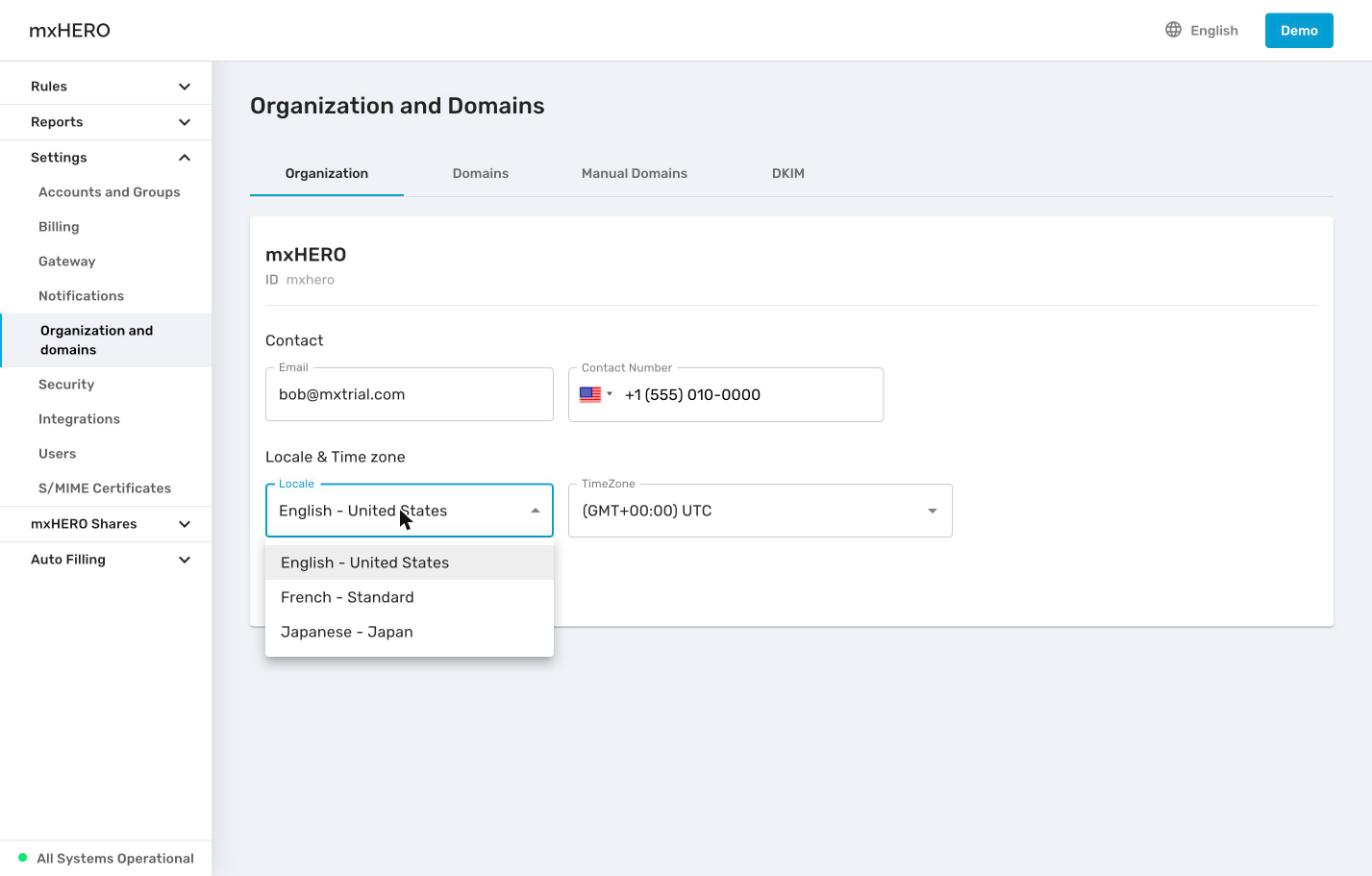The height and width of the screenshot is (876, 1372).
Task: Open Notifications settings
Action: [81, 296]
